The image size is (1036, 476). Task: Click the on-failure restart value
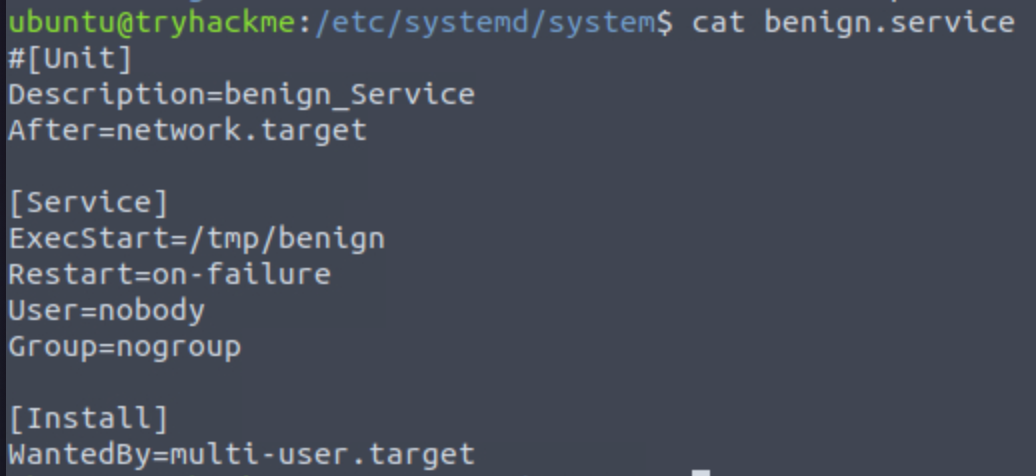pyautogui.click(x=241, y=274)
